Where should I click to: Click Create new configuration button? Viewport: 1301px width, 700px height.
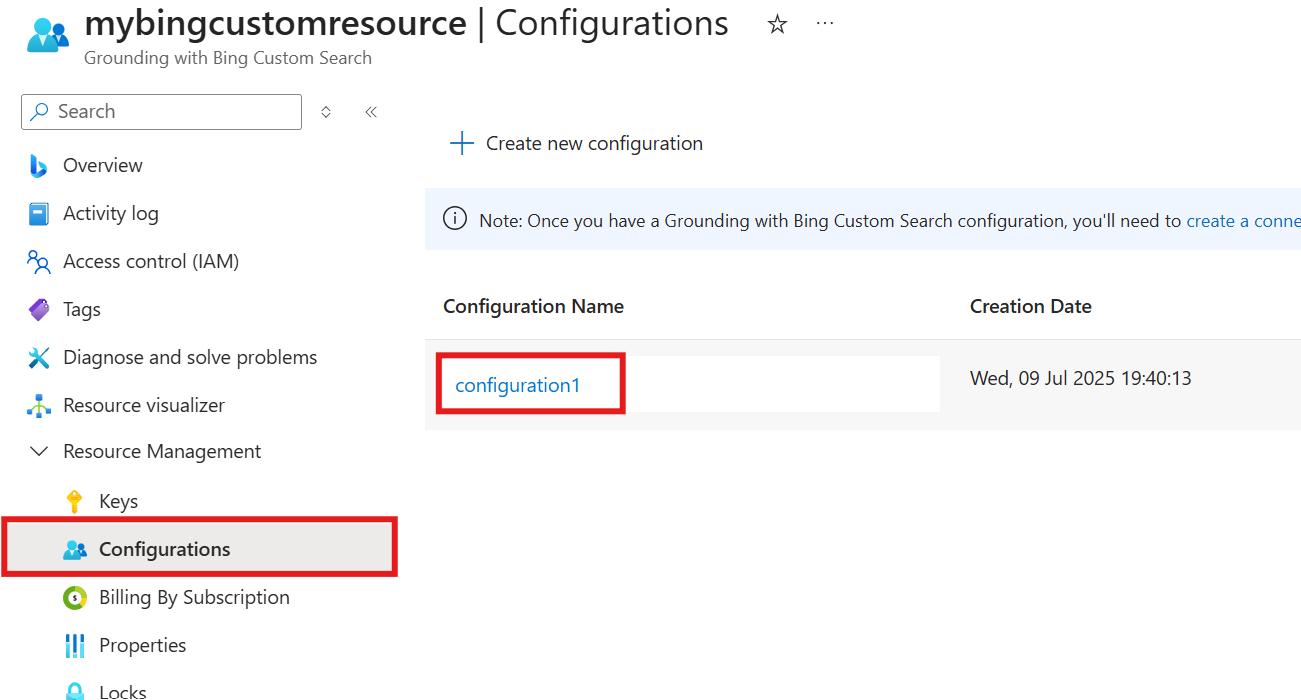(576, 144)
